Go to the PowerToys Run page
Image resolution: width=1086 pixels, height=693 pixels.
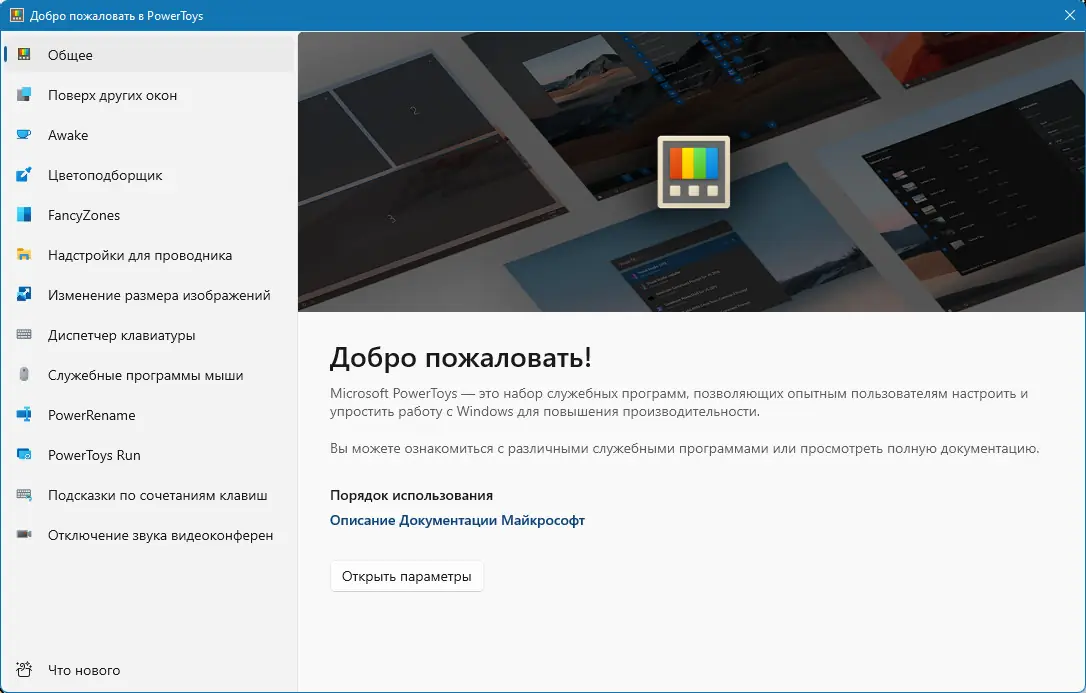(149, 455)
